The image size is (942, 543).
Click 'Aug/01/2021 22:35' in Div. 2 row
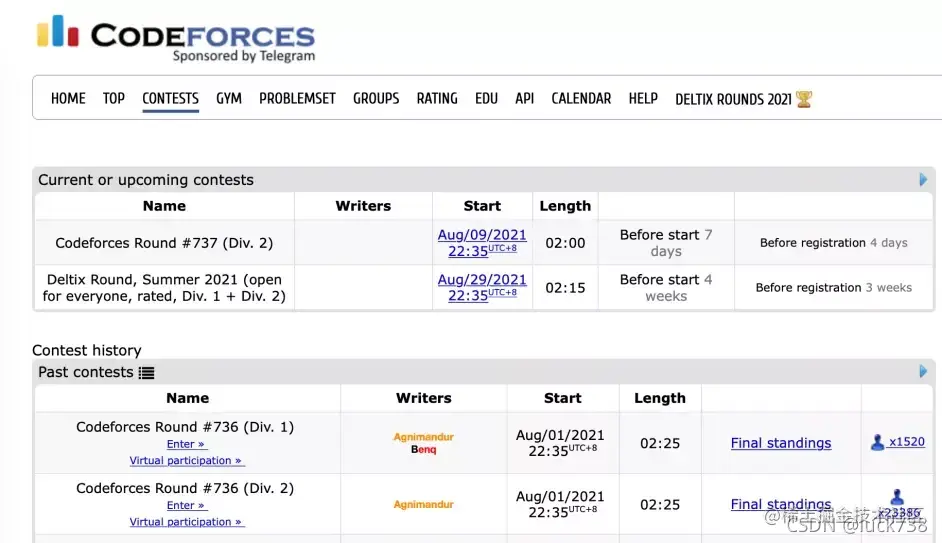tap(560, 505)
